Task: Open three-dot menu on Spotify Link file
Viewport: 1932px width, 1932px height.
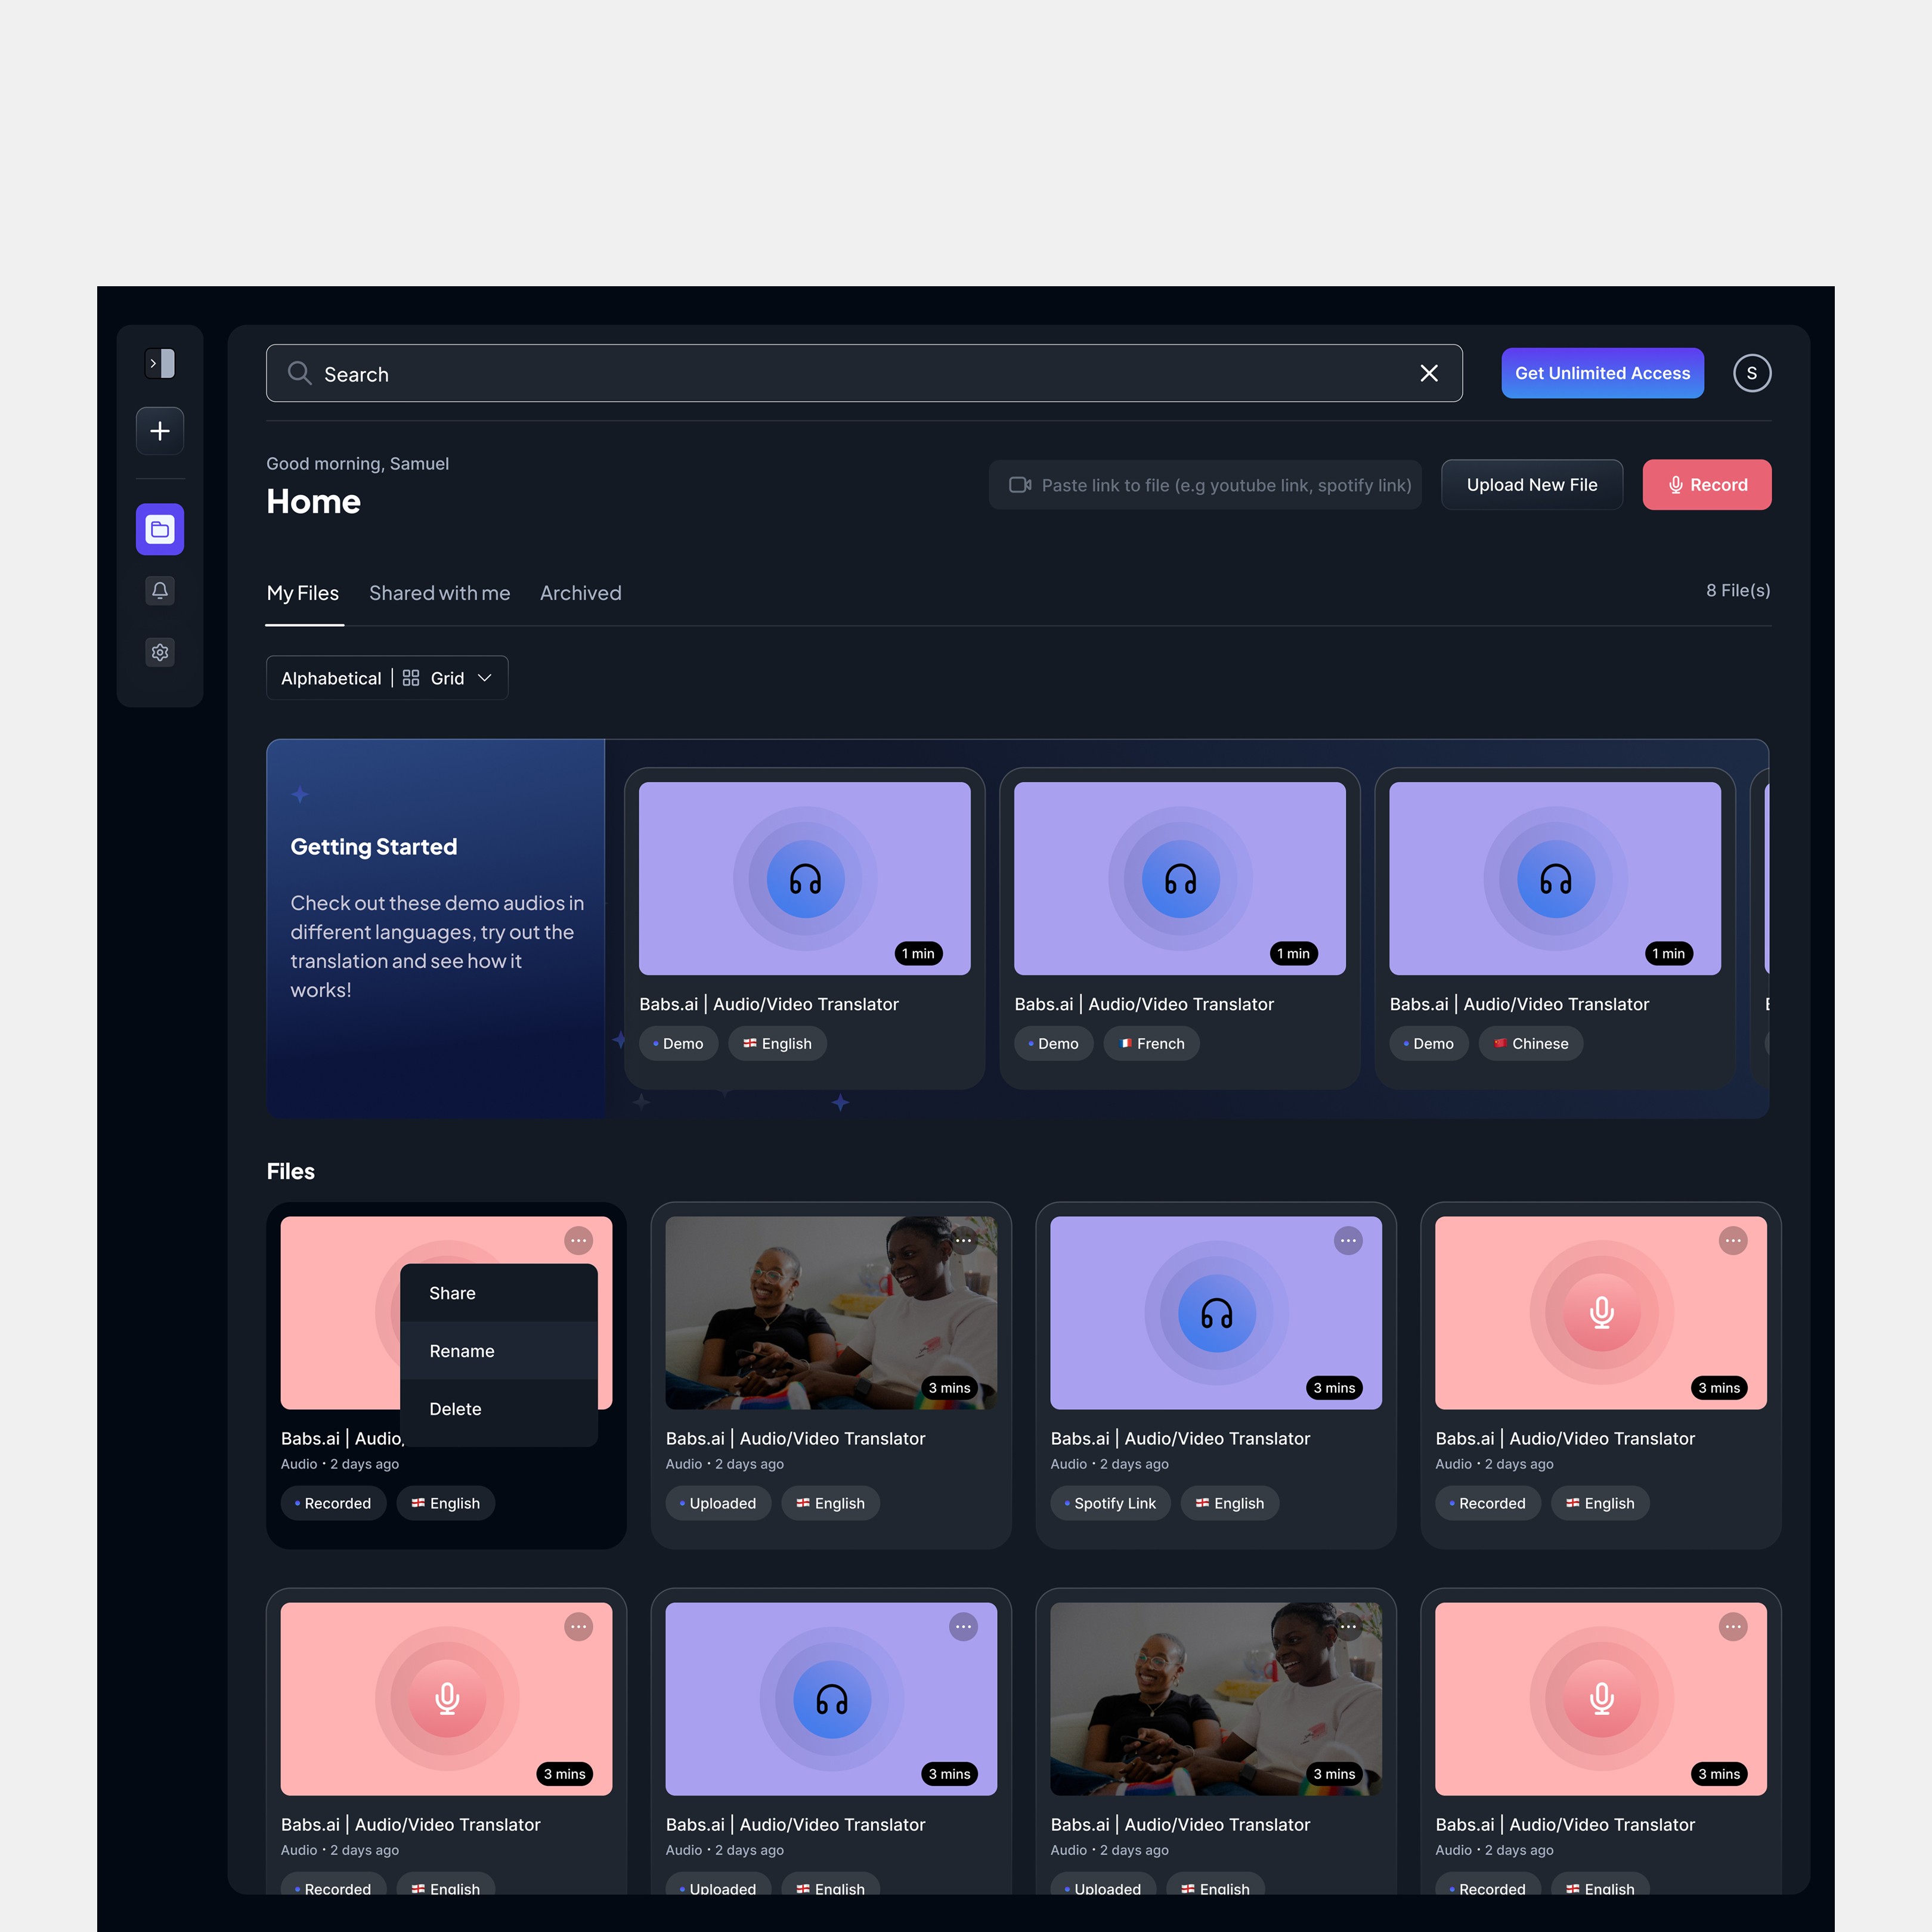Action: (x=1348, y=1240)
